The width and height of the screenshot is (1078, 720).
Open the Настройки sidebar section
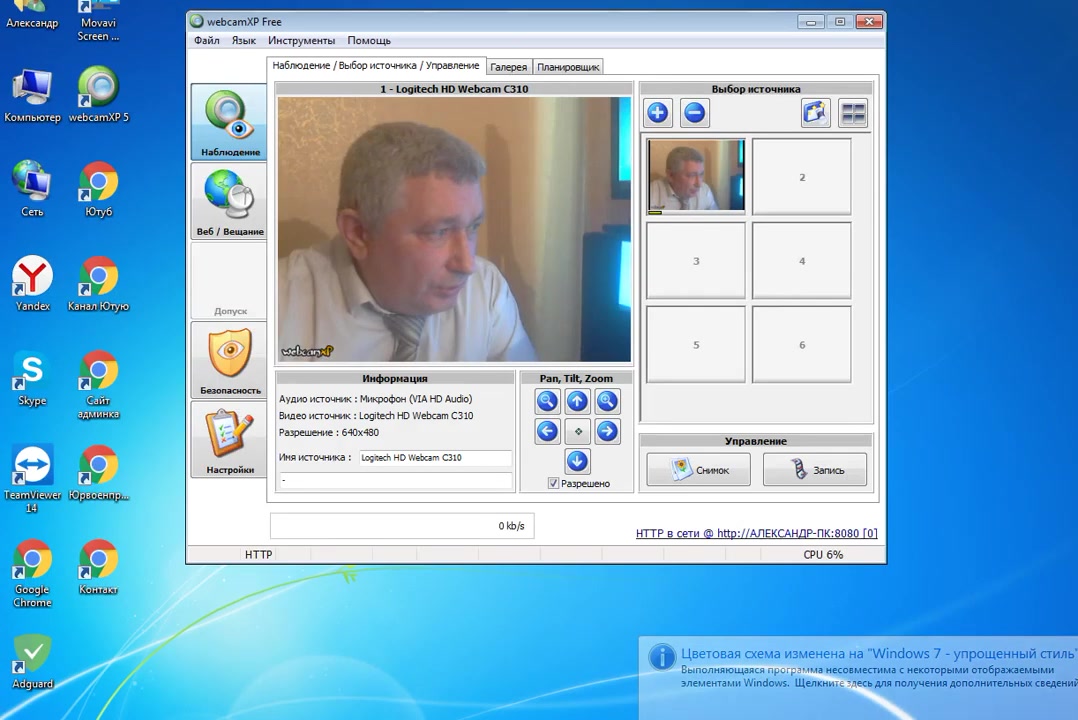[229, 439]
